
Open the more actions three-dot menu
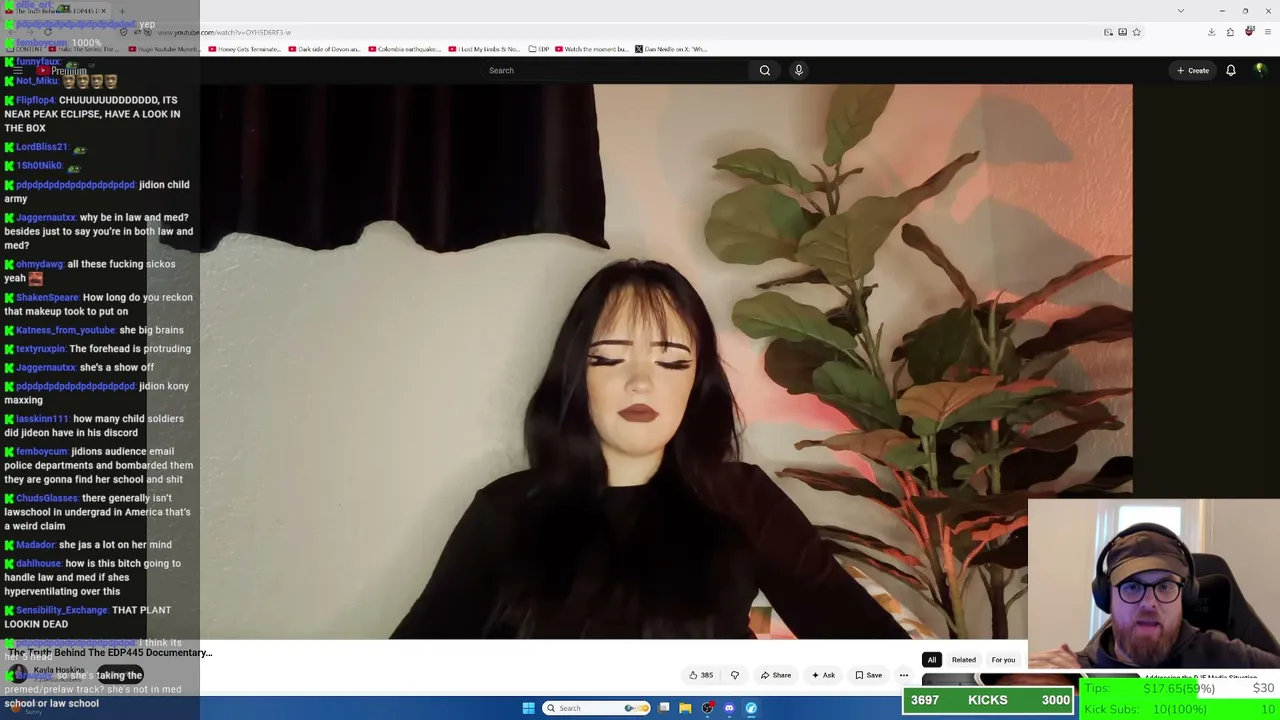[x=904, y=675]
